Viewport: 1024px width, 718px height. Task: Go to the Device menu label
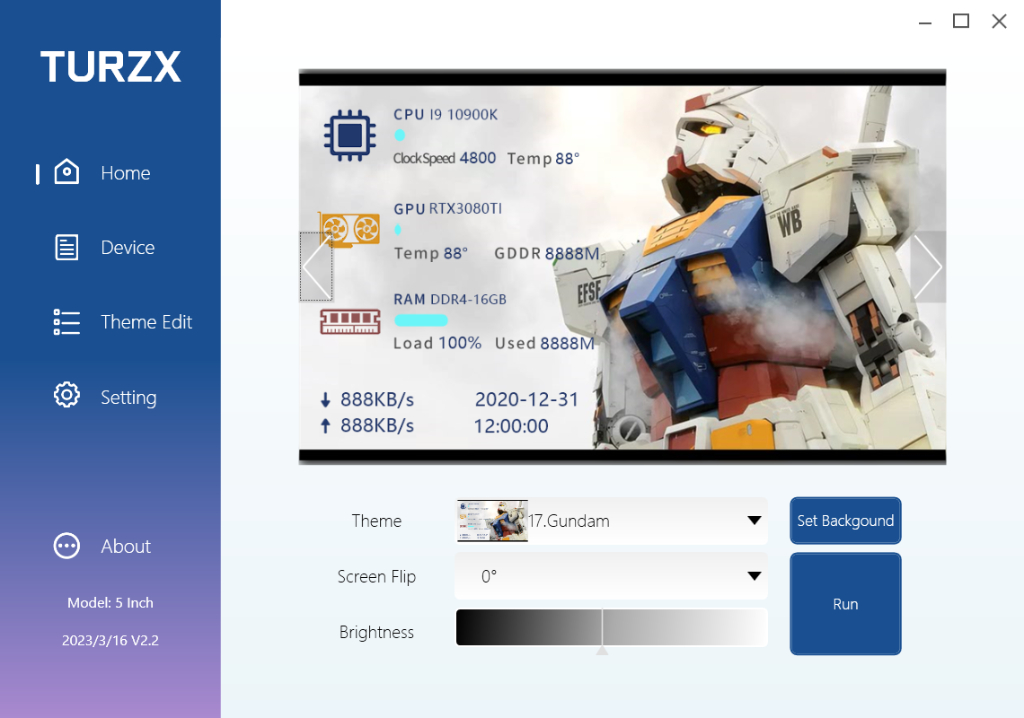(x=128, y=247)
